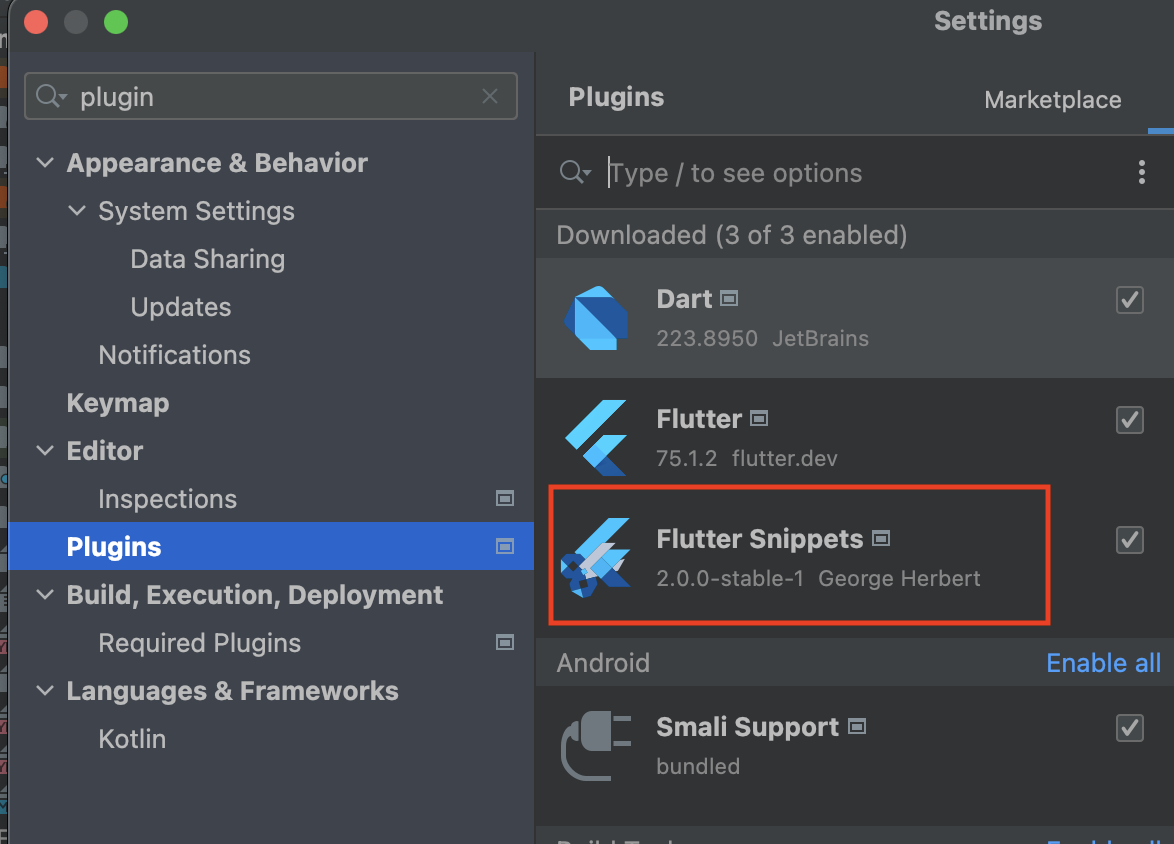Collapse the System Settings tree node

click(x=76, y=210)
